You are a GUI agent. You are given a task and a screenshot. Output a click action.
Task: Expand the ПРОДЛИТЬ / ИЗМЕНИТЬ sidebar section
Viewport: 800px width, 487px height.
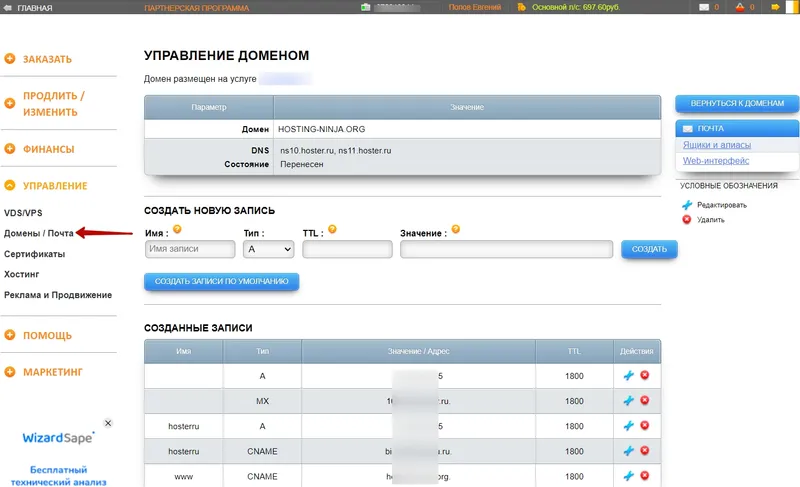pyautogui.click(x=10, y=103)
